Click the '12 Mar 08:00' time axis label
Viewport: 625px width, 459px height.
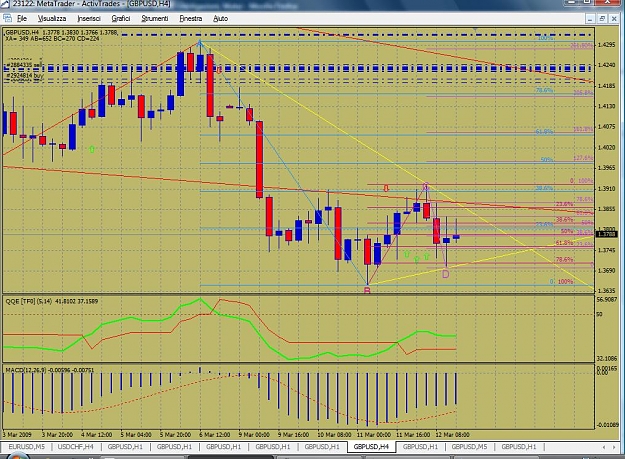452,434
